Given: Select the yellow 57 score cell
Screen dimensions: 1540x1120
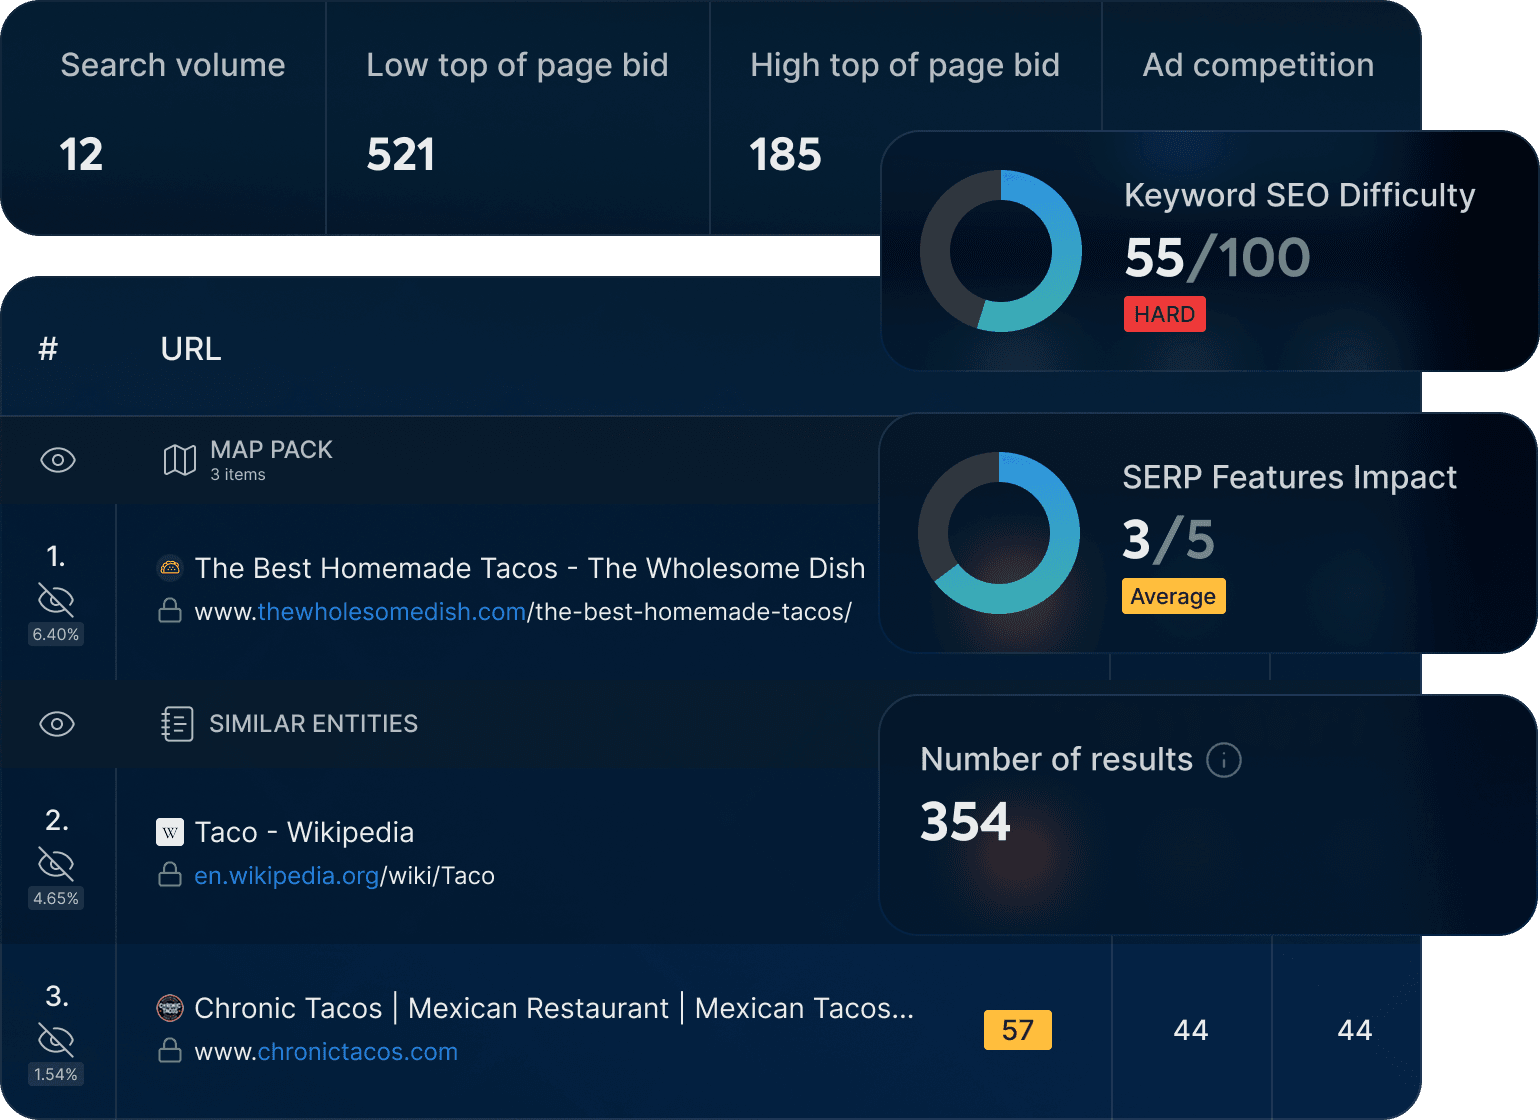Looking at the screenshot, I should (x=1018, y=1029).
